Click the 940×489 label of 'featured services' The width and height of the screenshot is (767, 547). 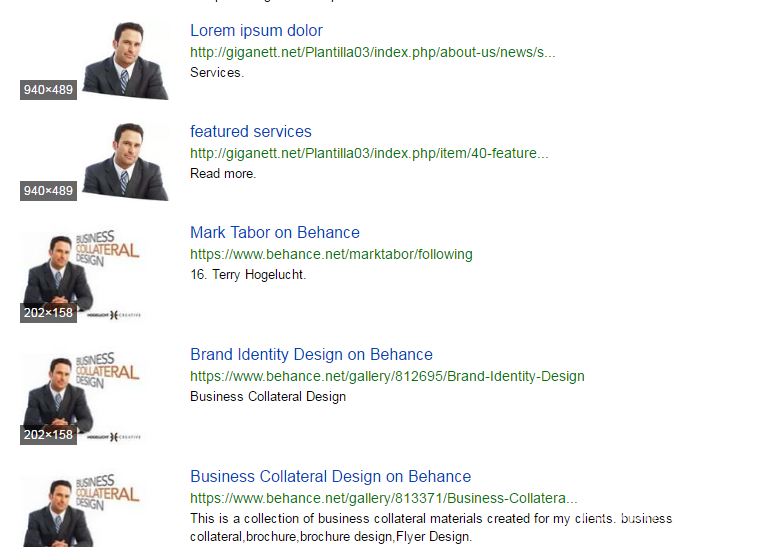[x=48, y=191]
